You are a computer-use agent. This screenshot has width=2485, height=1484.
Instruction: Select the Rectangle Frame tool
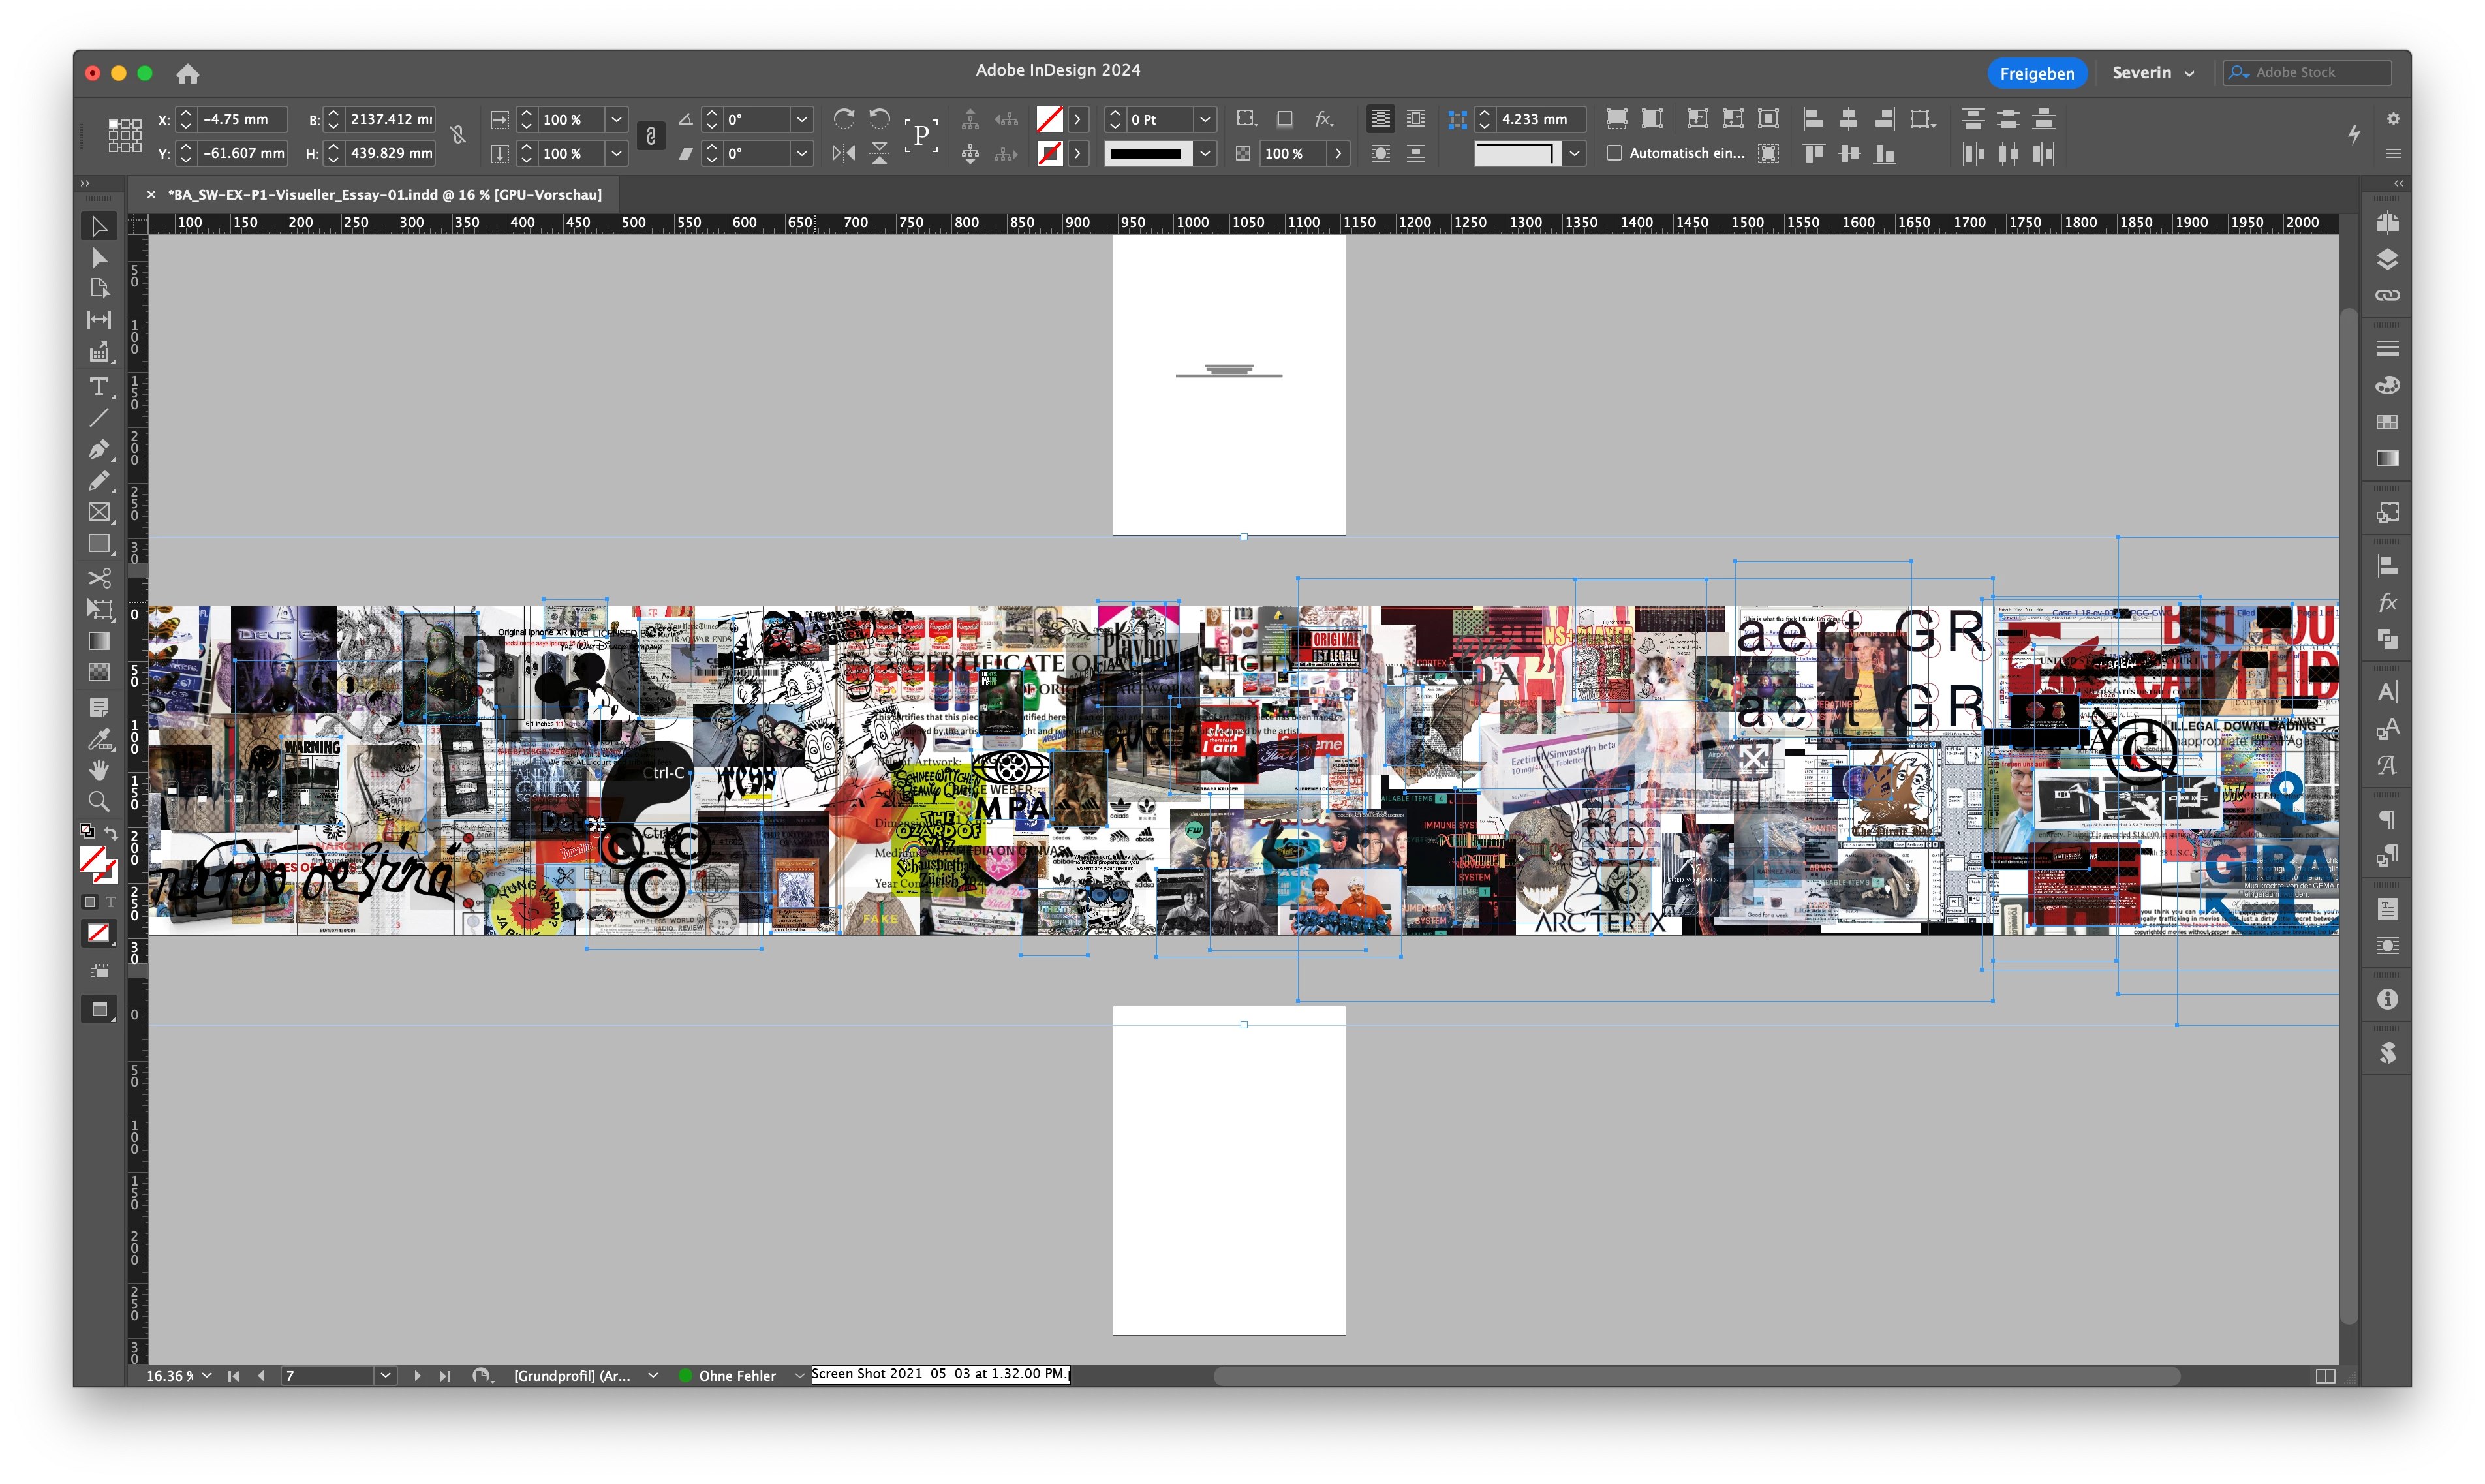[99, 512]
